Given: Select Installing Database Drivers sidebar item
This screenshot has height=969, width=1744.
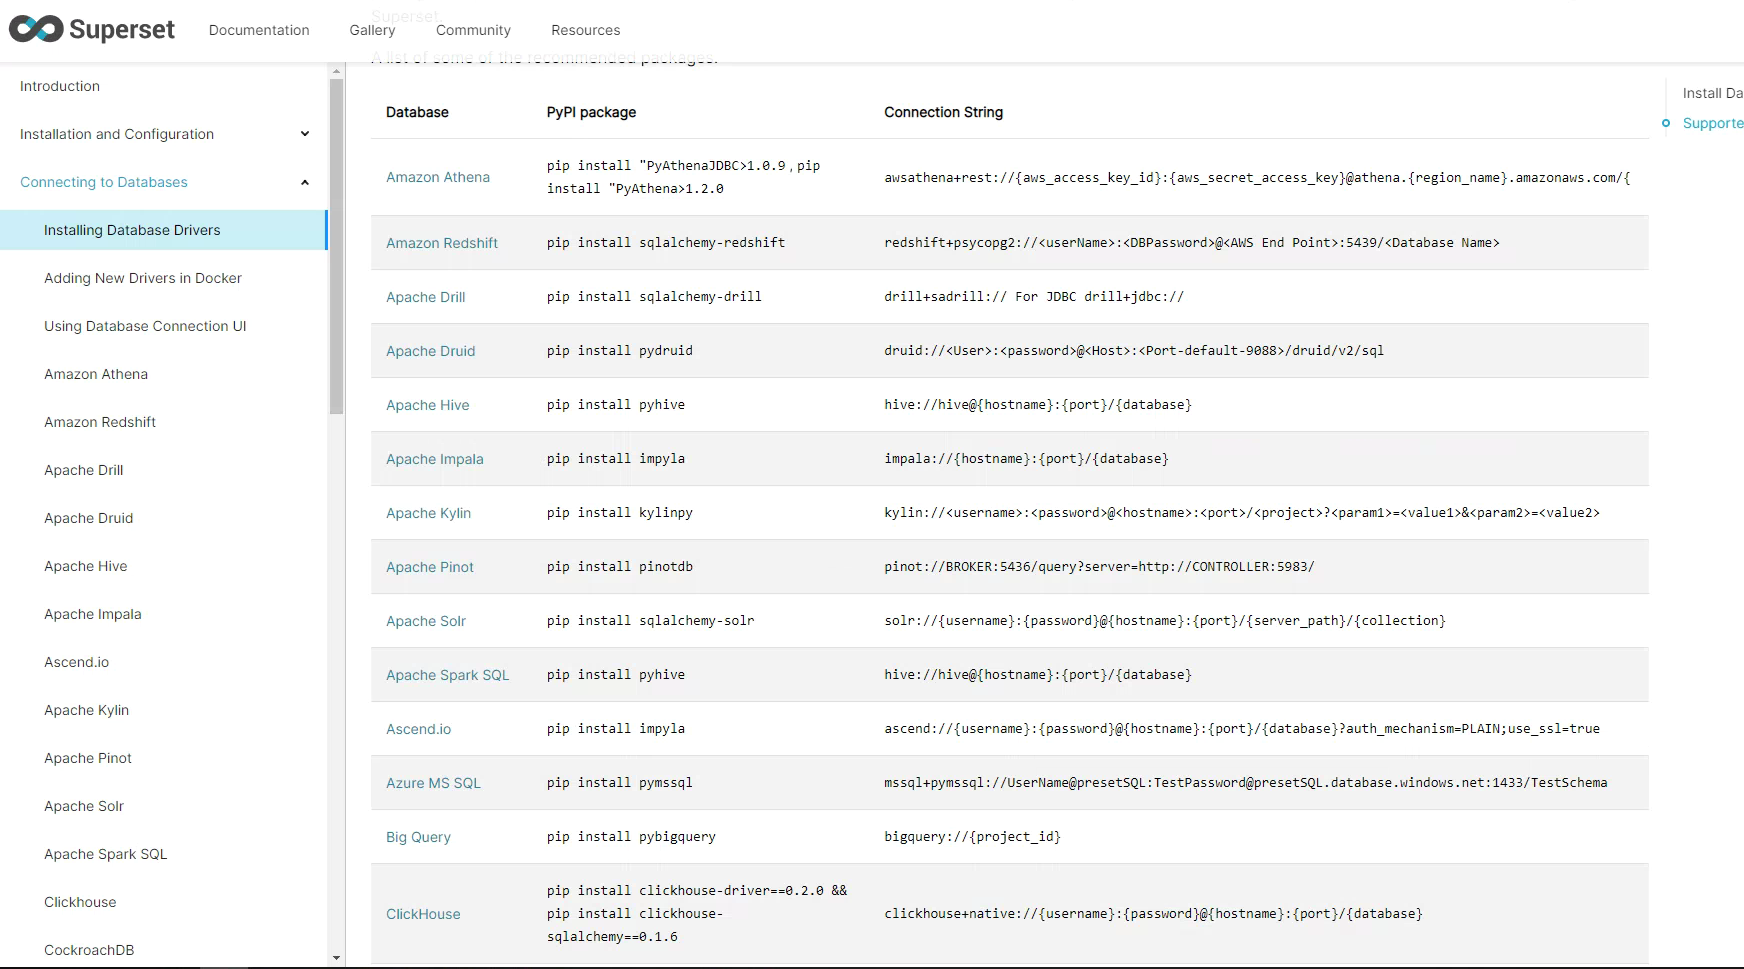Looking at the screenshot, I should point(163,230).
